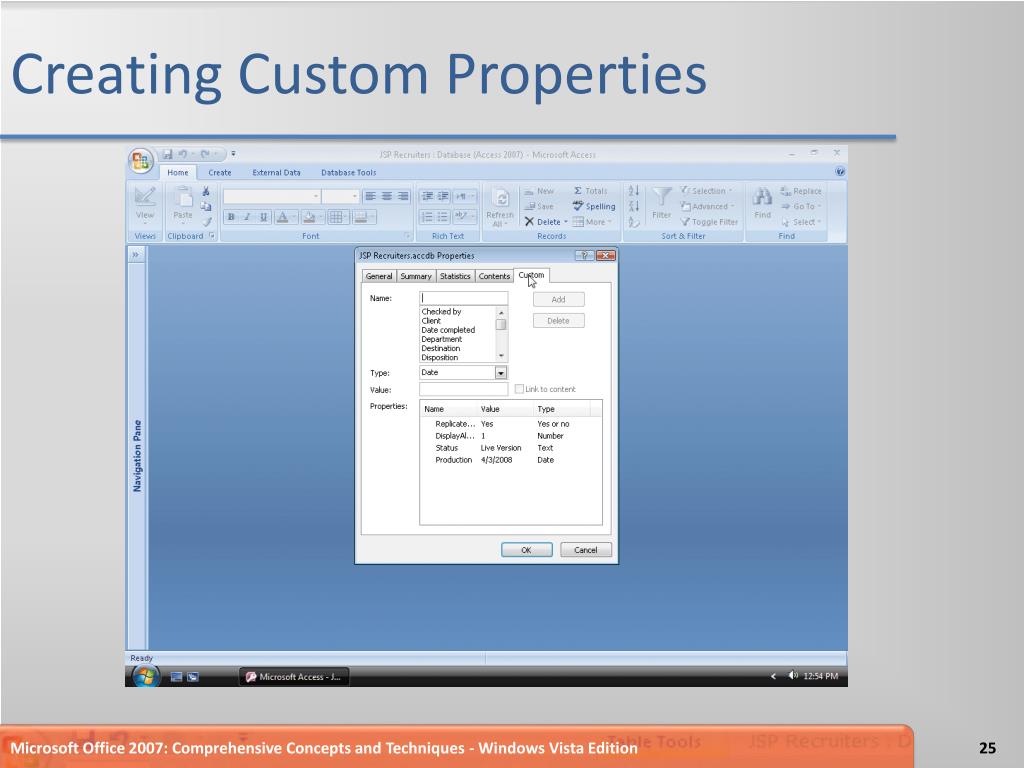Open the font size combo box
1024x768 pixels.
(340, 196)
